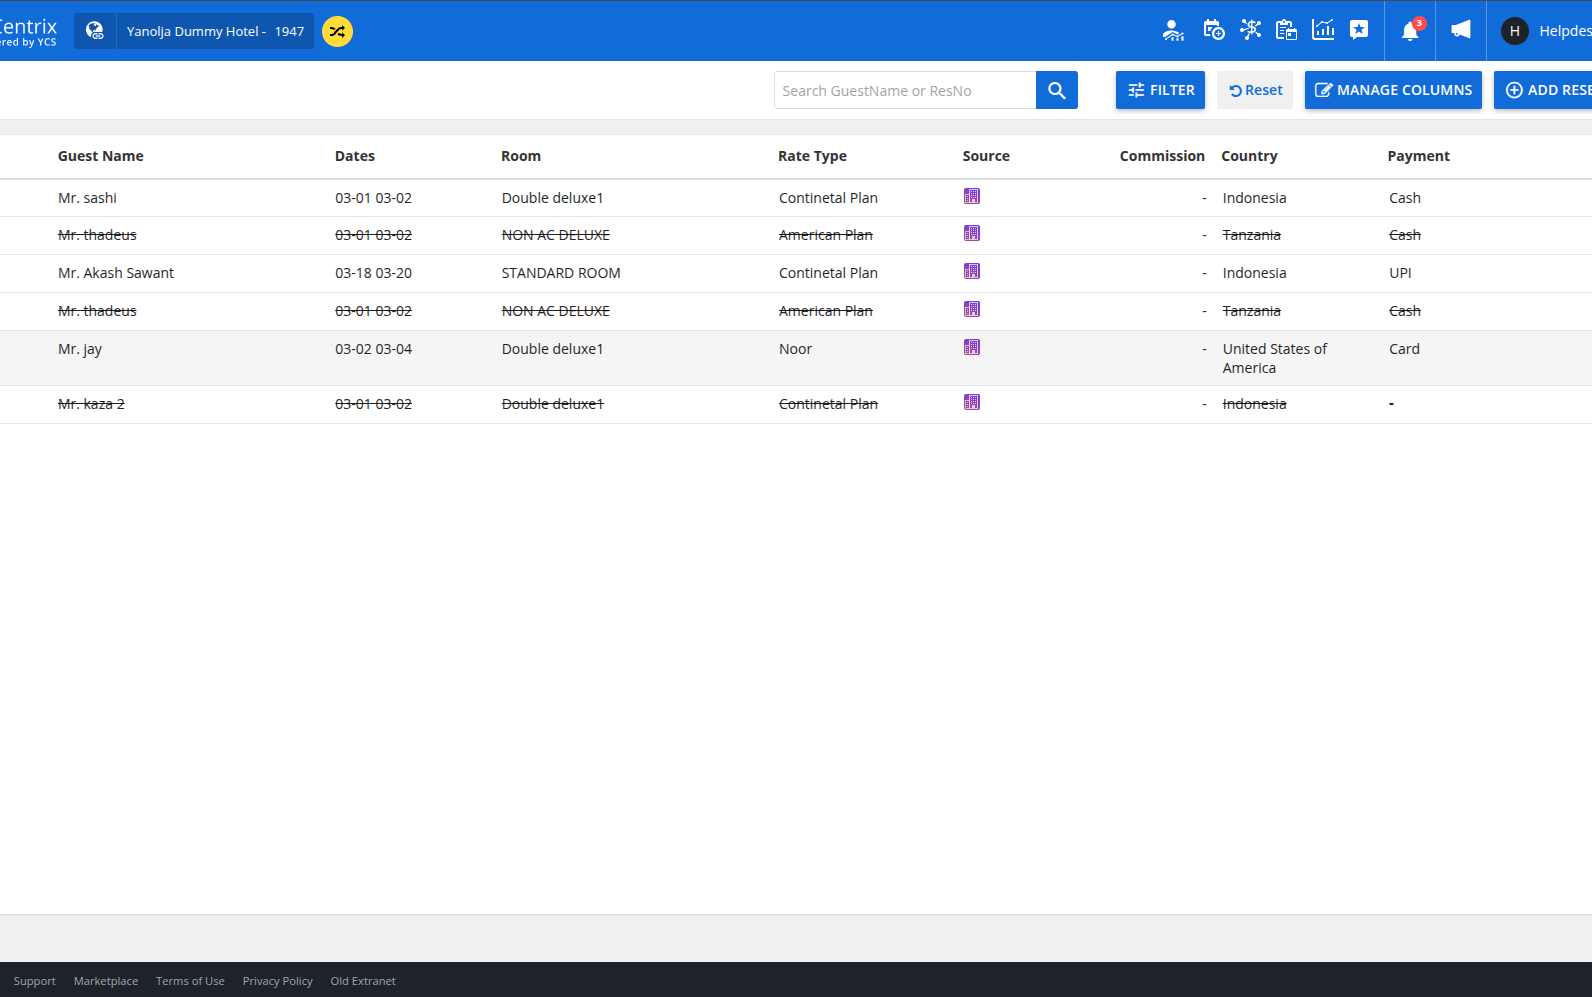Viewport: 1592px width, 997px height.
Task: Click the magnifier search button
Action: pos(1056,90)
